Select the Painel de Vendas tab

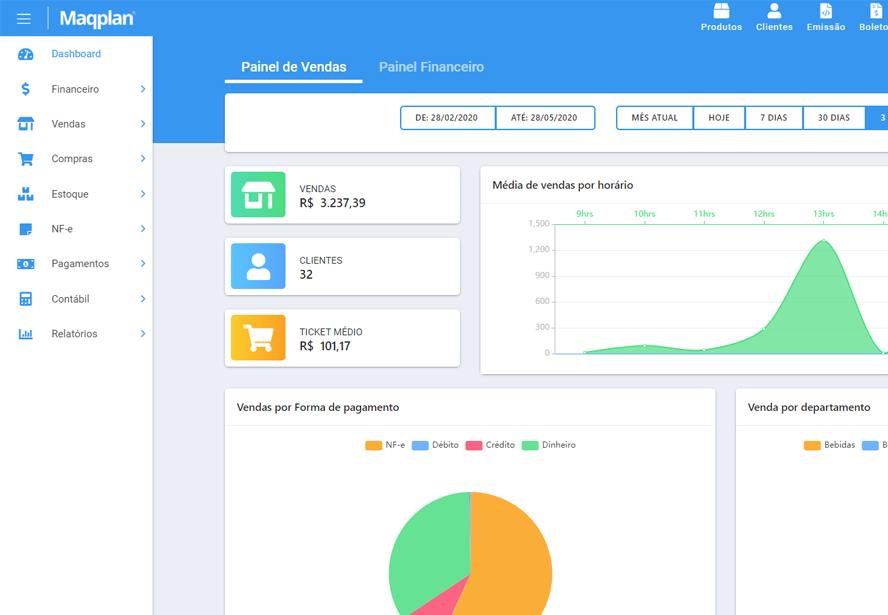[293, 67]
